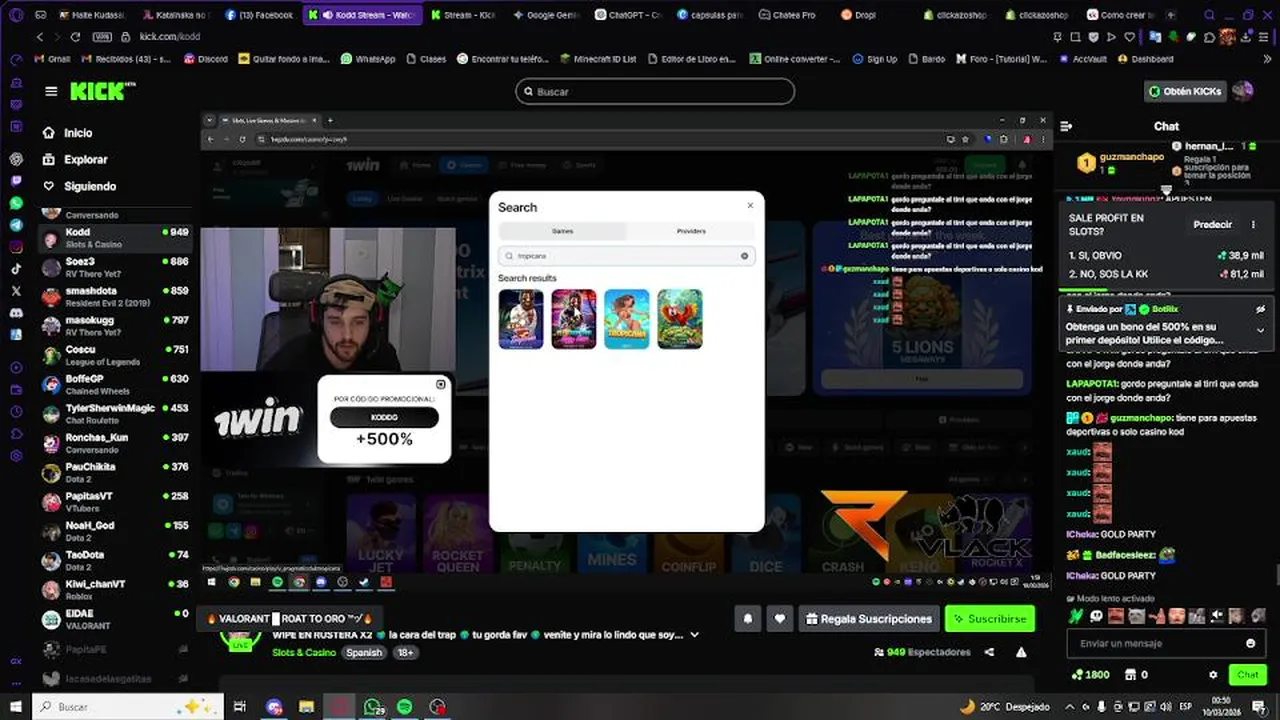Open WhatsApp bookmark in bookmarks bar
The image size is (1280, 720).
367,59
